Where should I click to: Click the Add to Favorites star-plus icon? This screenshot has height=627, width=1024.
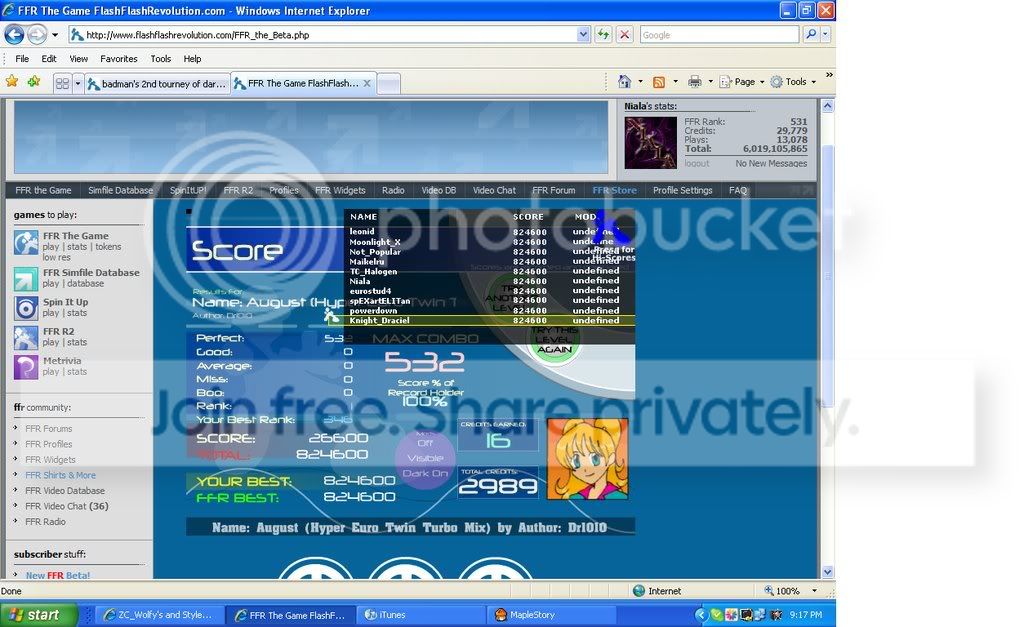pos(34,82)
